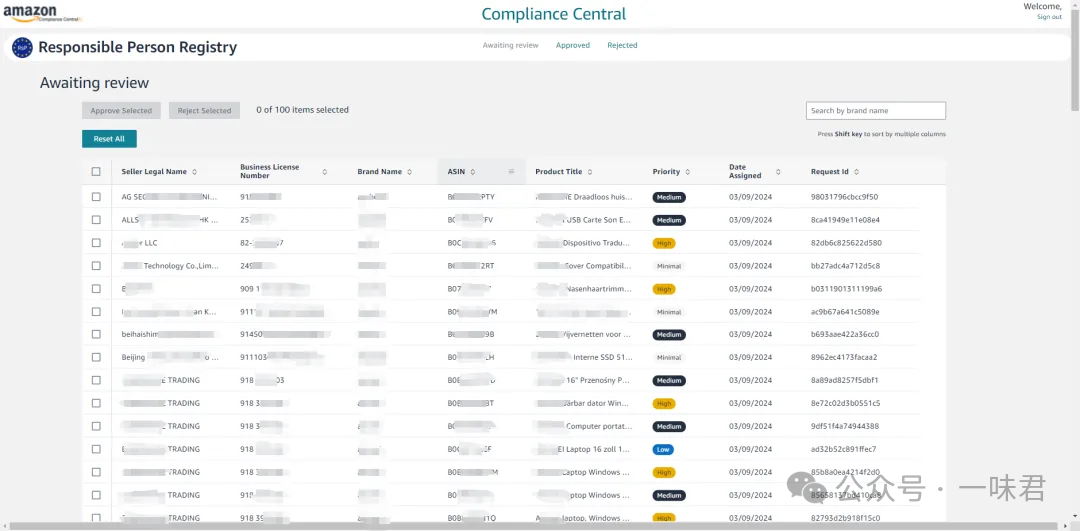Image resolution: width=1080 pixels, height=531 pixels.
Task: Check the row with request b0311901311199a6
Action: tap(96, 289)
